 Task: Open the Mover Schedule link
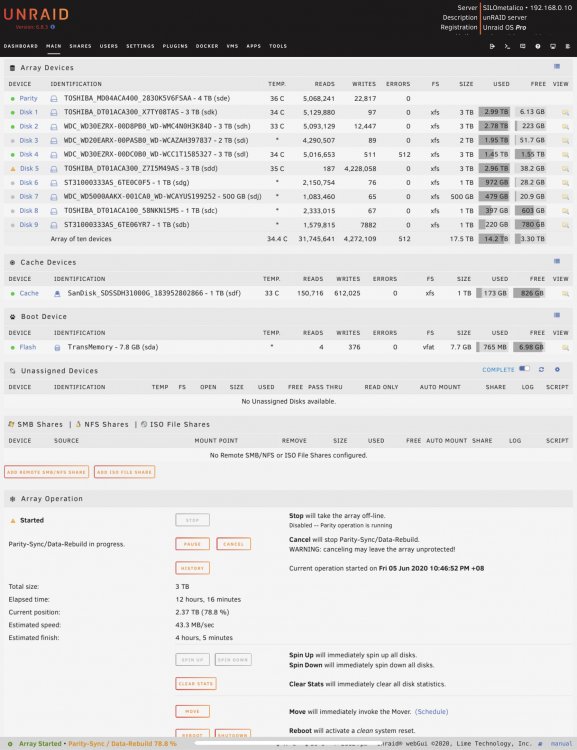(432, 712)
